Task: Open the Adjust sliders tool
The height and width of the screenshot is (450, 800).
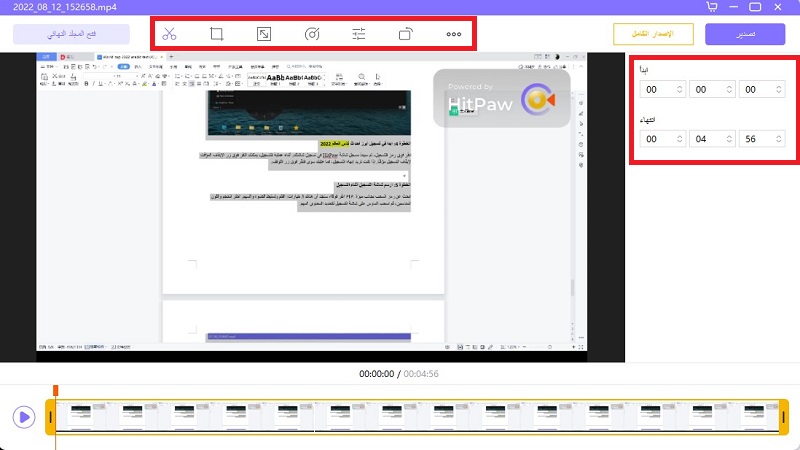Action: (x=359, y=34)
